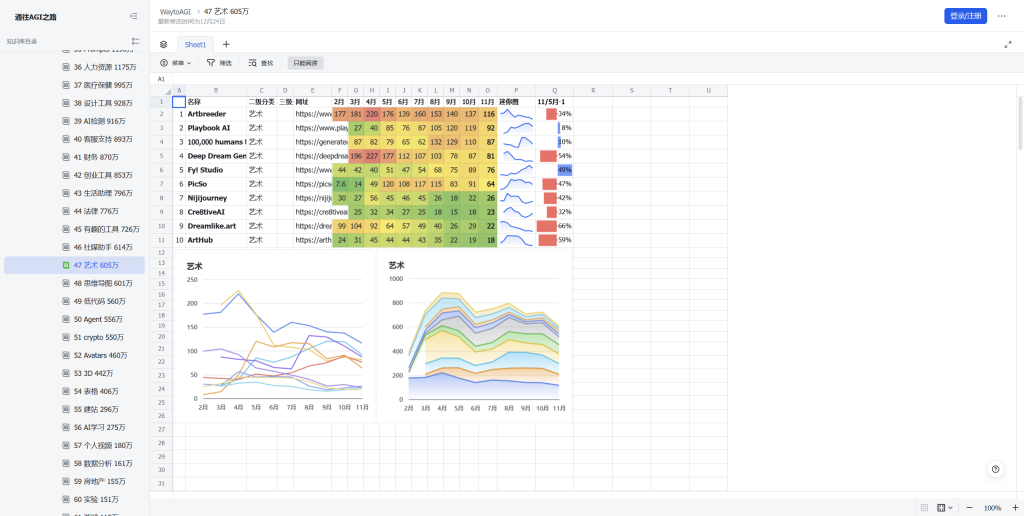Open the help question mark button
The height and width of the screenshot is (516, 1024).
(995, 469)
